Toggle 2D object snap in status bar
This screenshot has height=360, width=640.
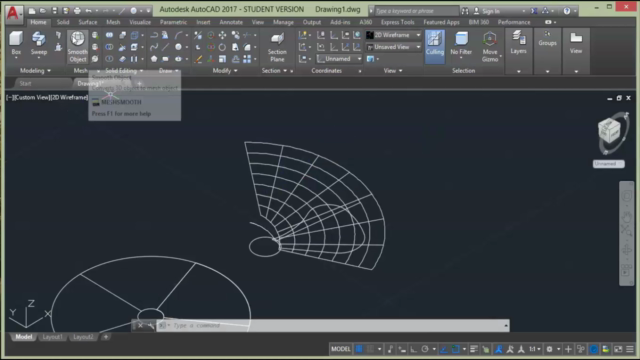point(456,349)
